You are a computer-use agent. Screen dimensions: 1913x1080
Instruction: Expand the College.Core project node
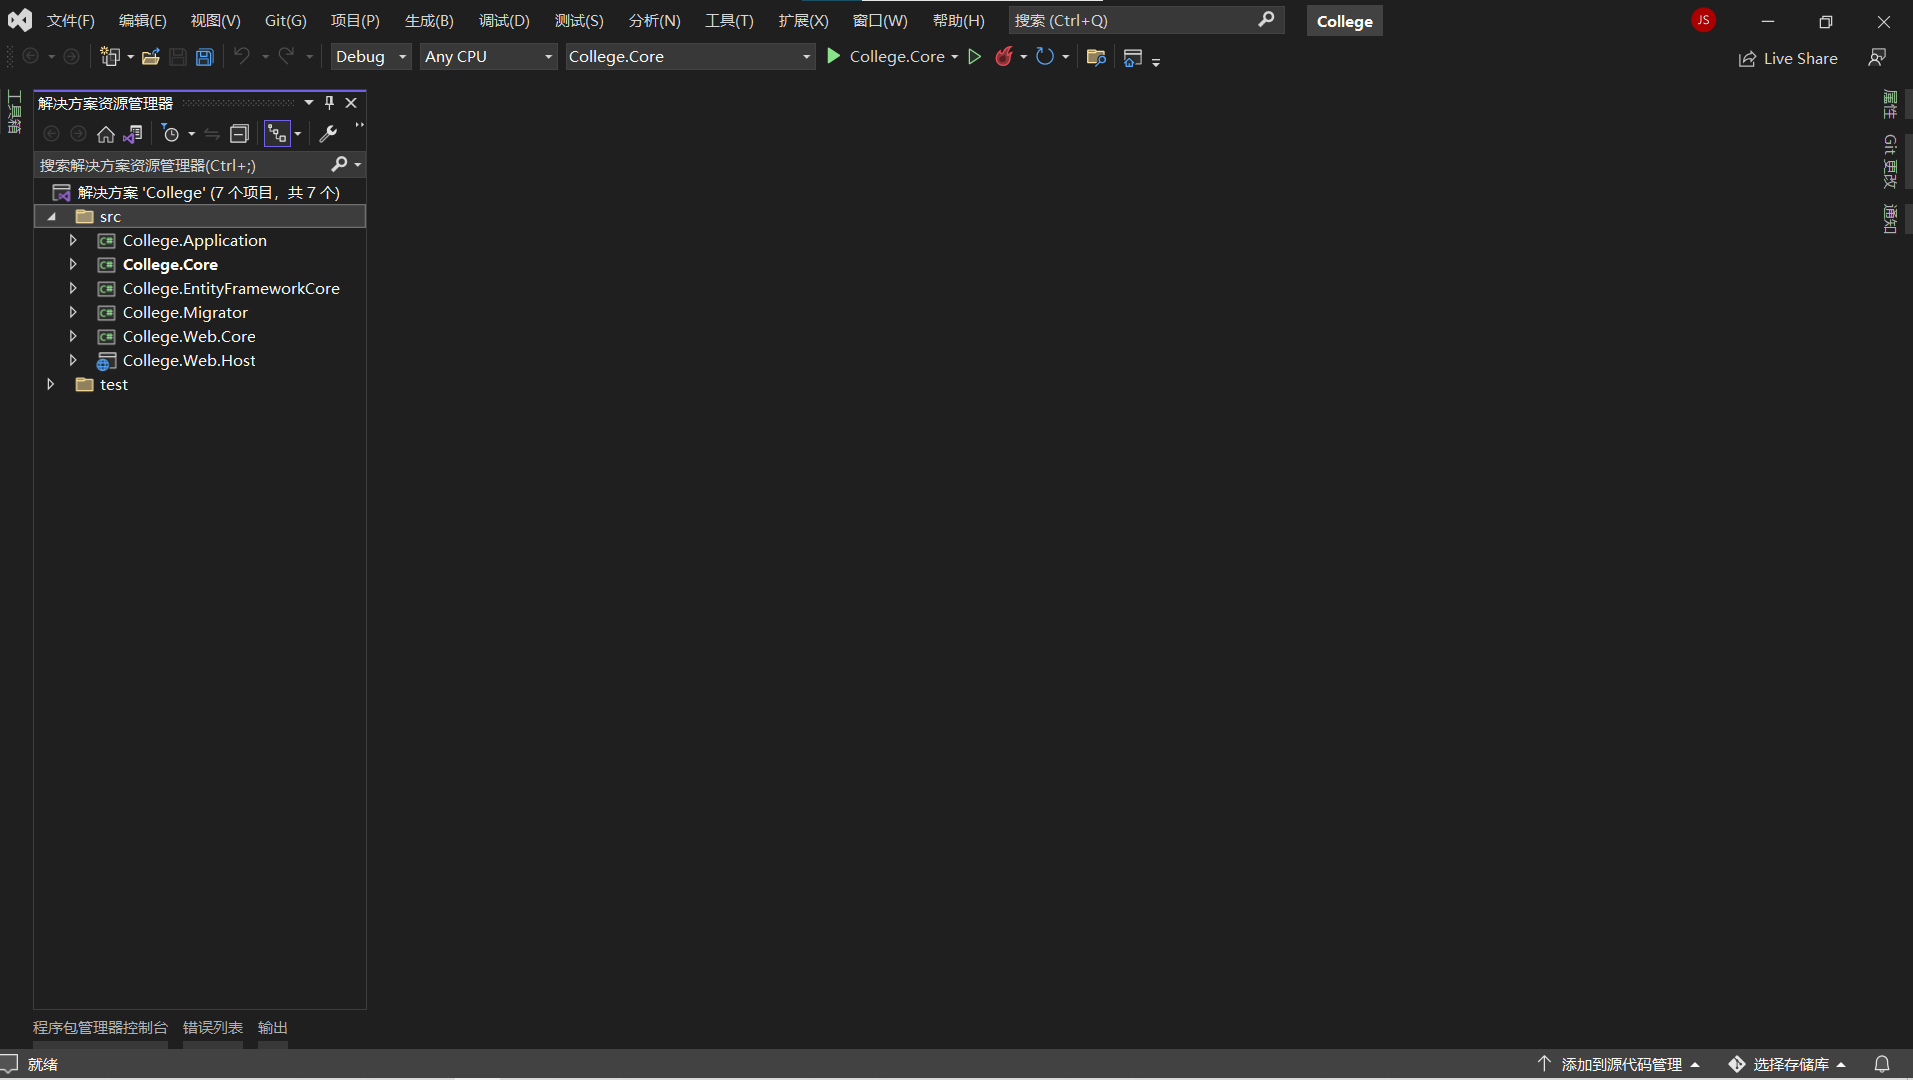[x=73, y=265]
